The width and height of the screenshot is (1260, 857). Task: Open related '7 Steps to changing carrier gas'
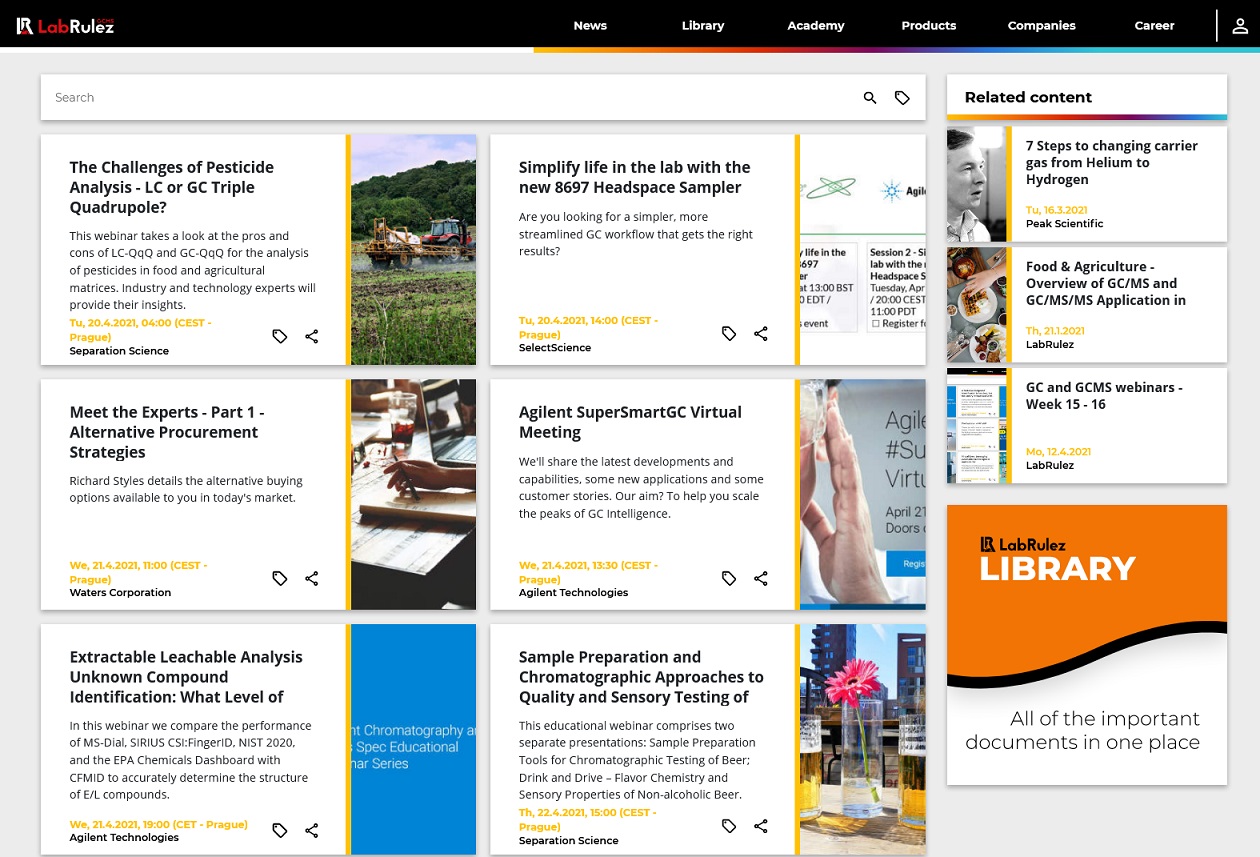(1112, 162)
